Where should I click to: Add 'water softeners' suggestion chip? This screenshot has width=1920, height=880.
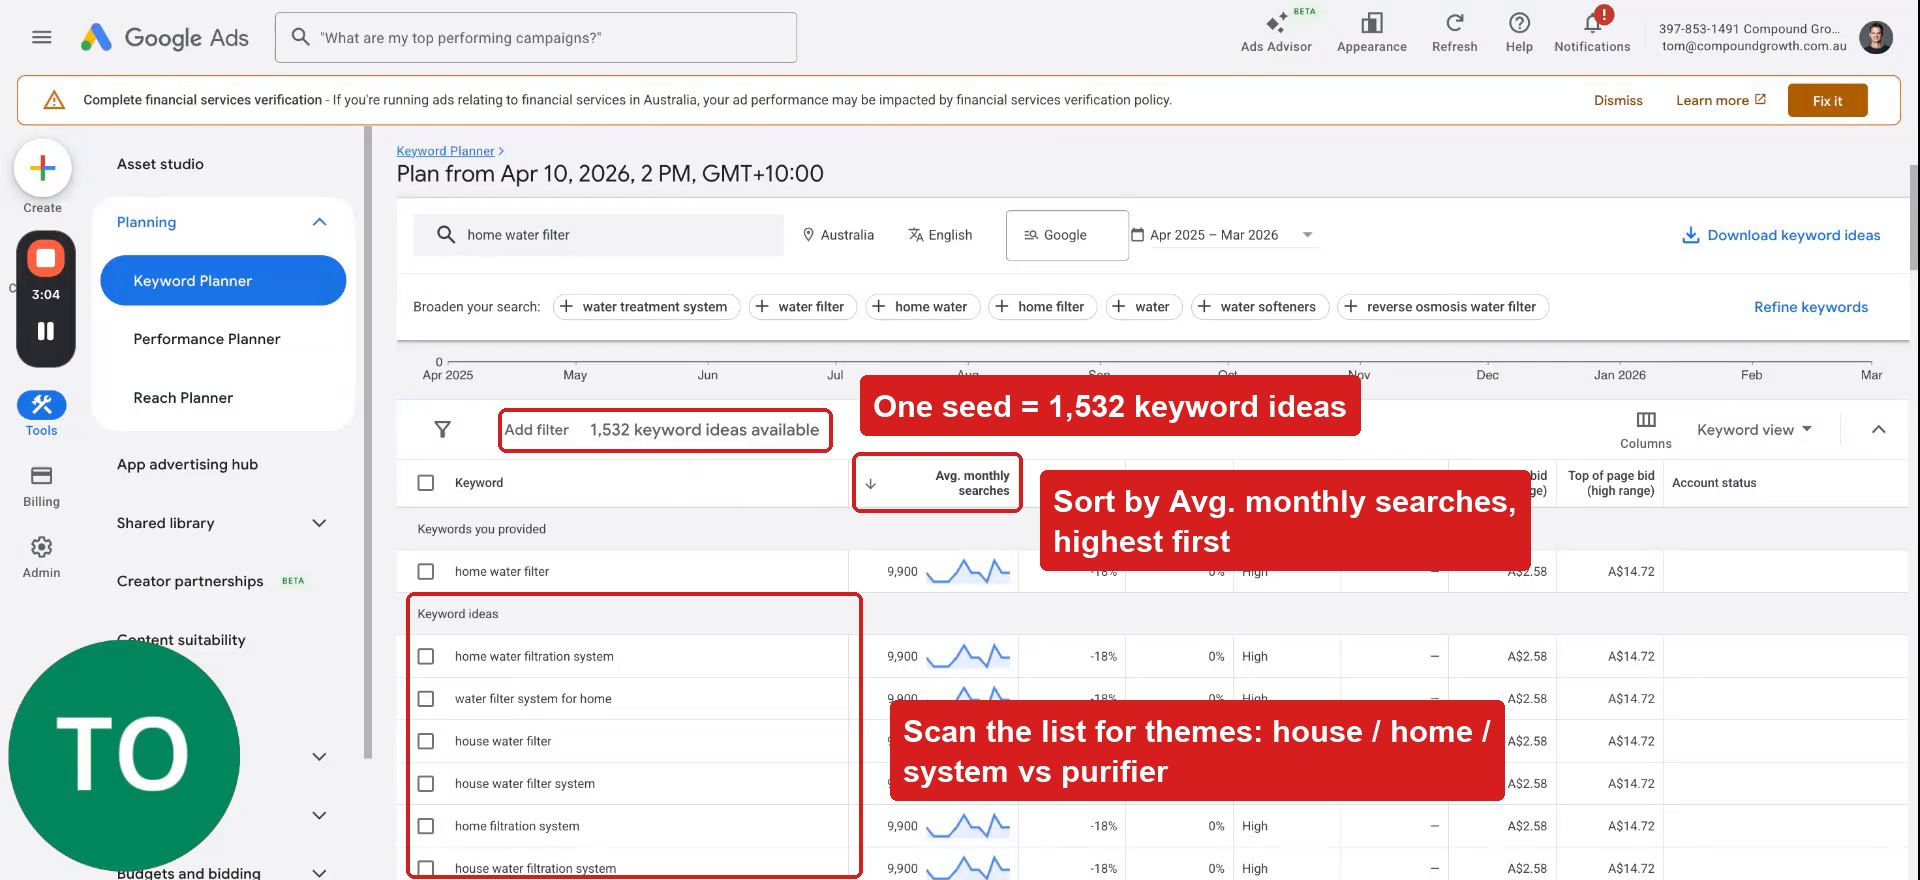(x=1259, y=307)
